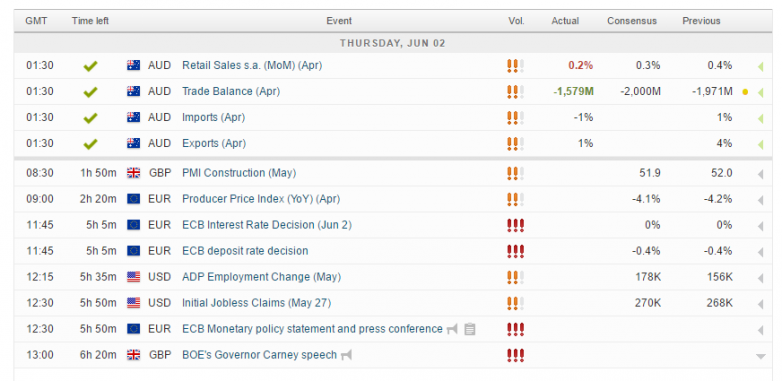
Task: Click volatility indicator for ADP Employment Change
Action: tap(515, 277)
